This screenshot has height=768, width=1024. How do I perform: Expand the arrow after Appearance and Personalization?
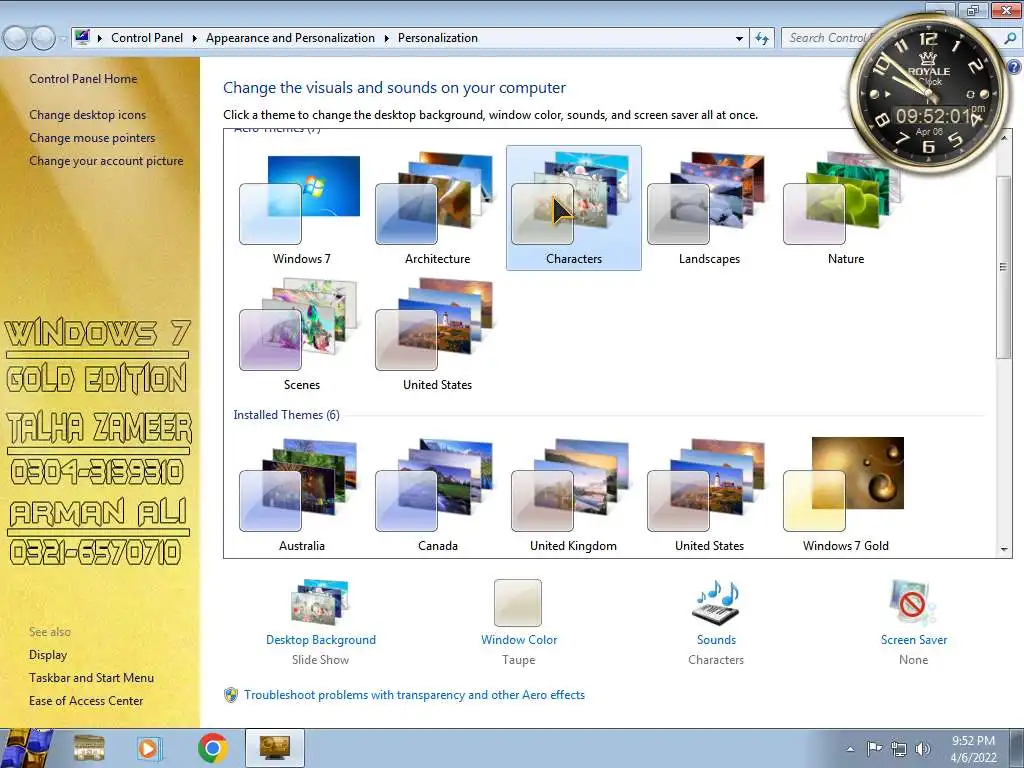click(387, 39)
